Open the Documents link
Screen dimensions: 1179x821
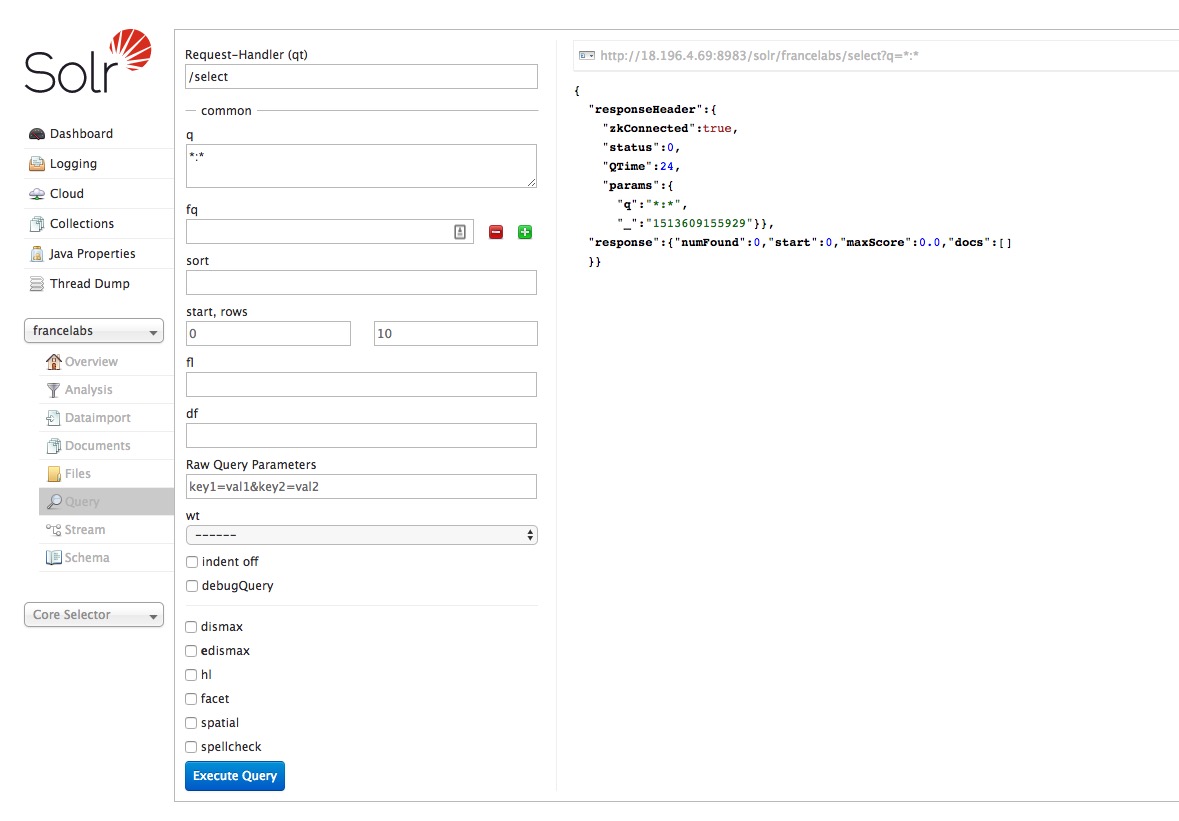point(98,446)
